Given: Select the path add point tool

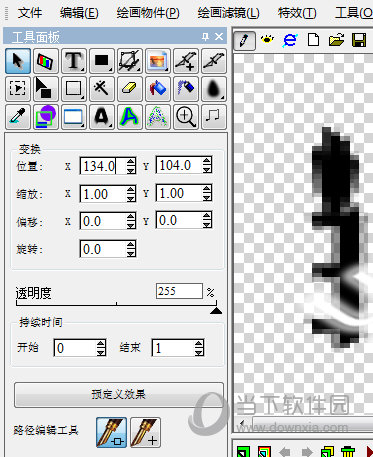Looking at the screenshot, I should (x=145, y=432).
